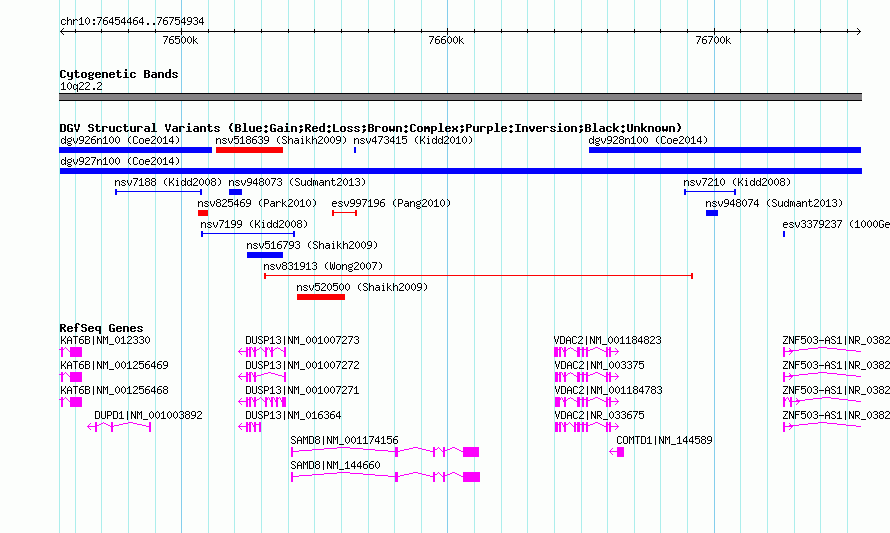This screenshot has width=890, height=533.
Task: Click the DGV Structural Variants track title
Action: [x=371, y=128]
